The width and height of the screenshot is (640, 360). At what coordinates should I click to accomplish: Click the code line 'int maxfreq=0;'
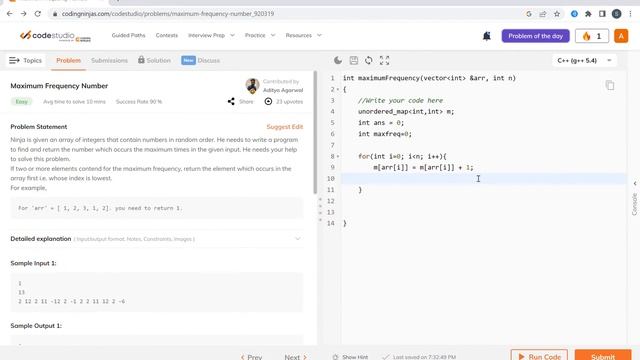point(385,134)
